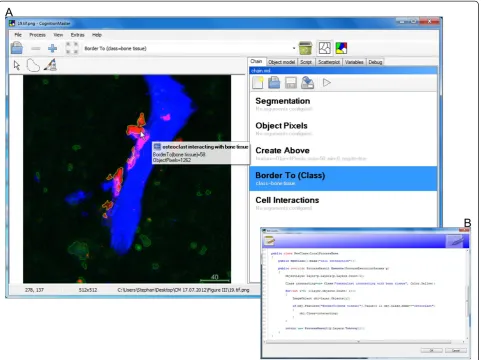Run the chain with play button

327,82
